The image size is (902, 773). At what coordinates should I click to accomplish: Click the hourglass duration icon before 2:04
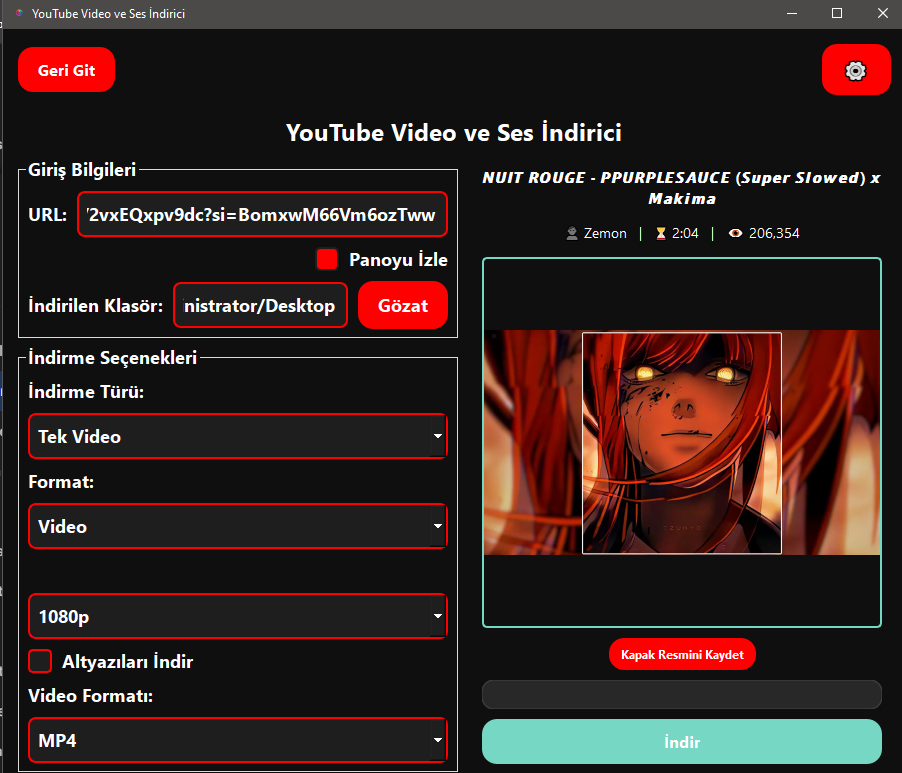click(662, 233)
